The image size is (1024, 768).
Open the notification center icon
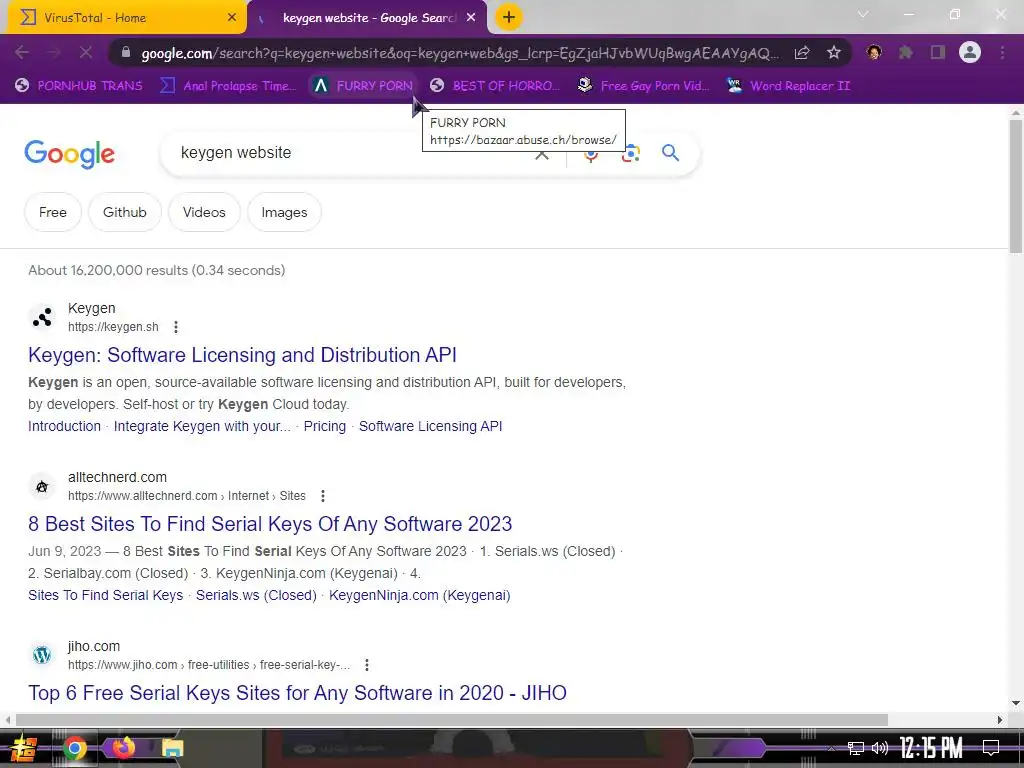pos(991,748)
